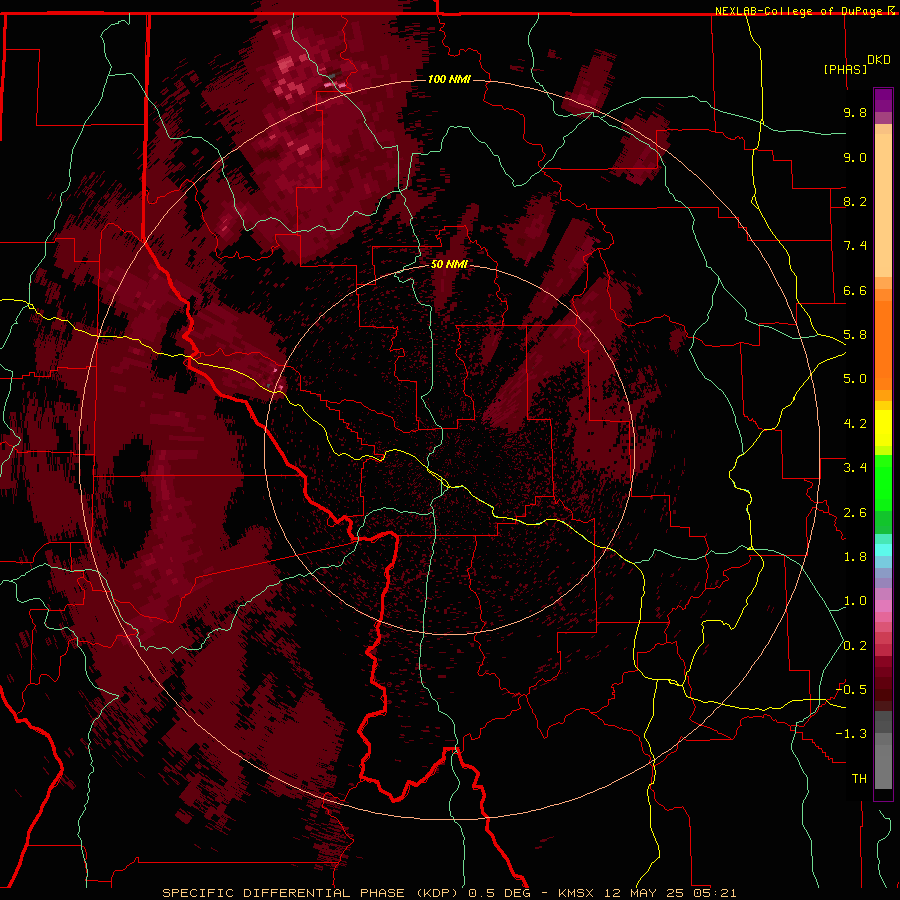Click the 9.8 legend value
Screen dimensions: 900x900
point(855,112)
